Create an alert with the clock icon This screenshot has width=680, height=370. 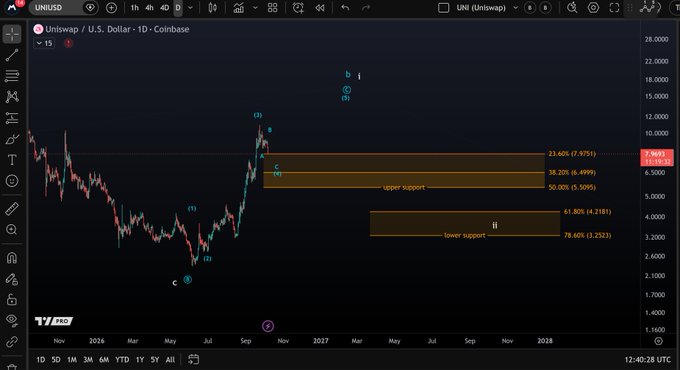298,7
